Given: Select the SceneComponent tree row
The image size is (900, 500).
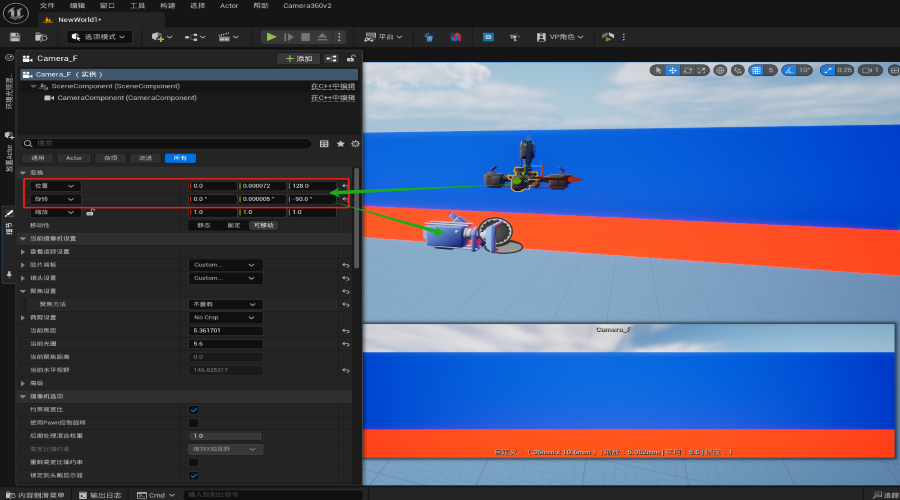Looking at the screenshot, I should coord(115,86).
